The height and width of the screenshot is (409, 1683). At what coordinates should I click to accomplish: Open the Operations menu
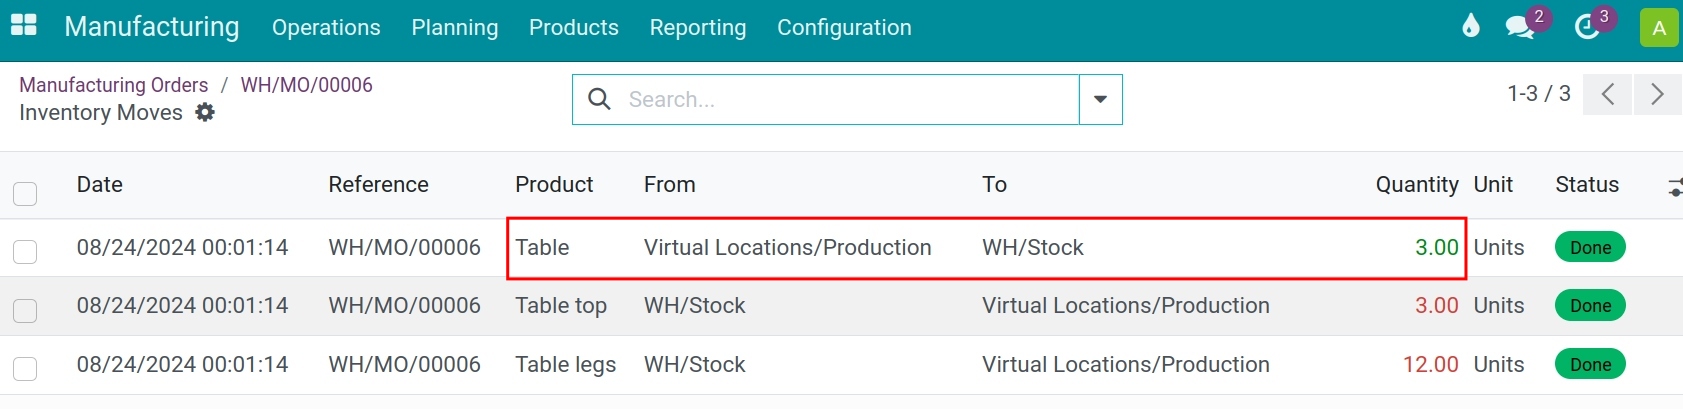(x=326, y=27)
